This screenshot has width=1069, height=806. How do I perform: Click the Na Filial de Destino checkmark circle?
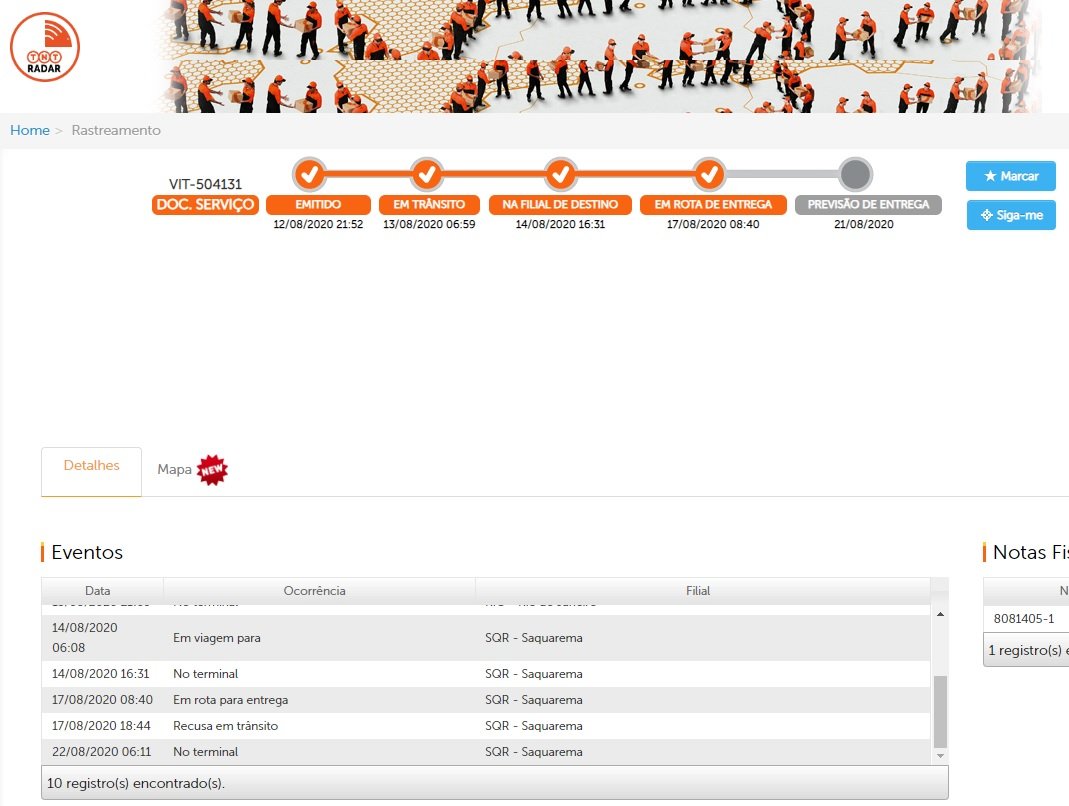point(560,175)
